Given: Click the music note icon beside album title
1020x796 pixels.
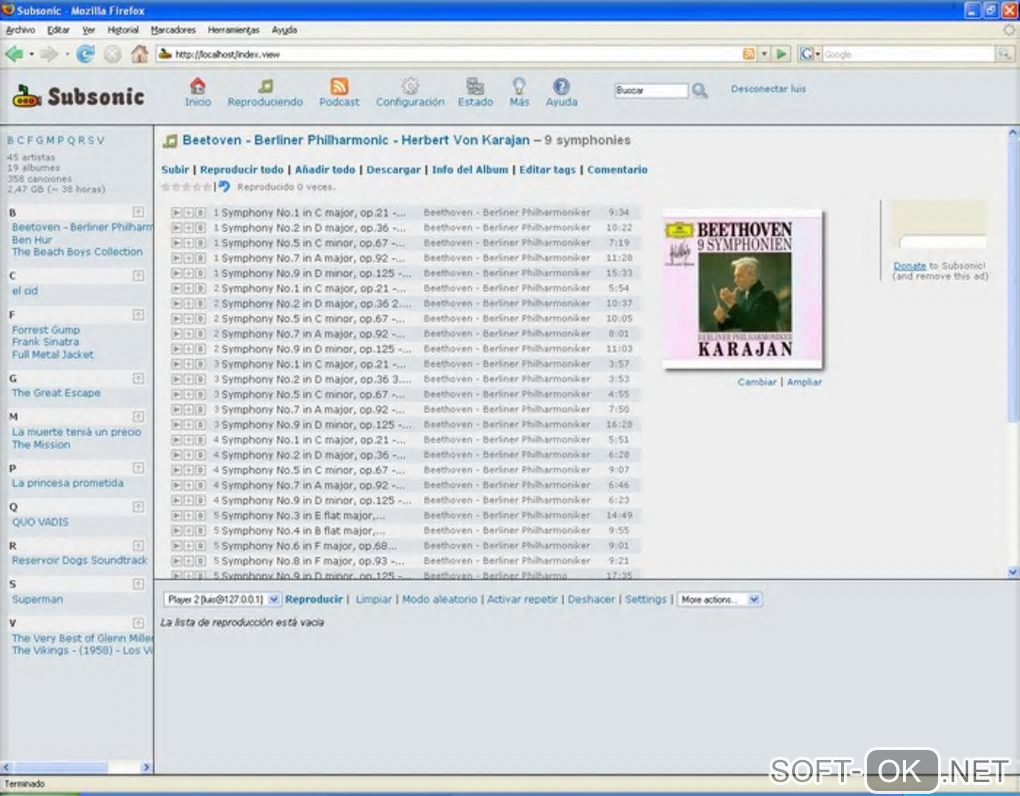Looking at the screenshot, I should click(170, 140).
